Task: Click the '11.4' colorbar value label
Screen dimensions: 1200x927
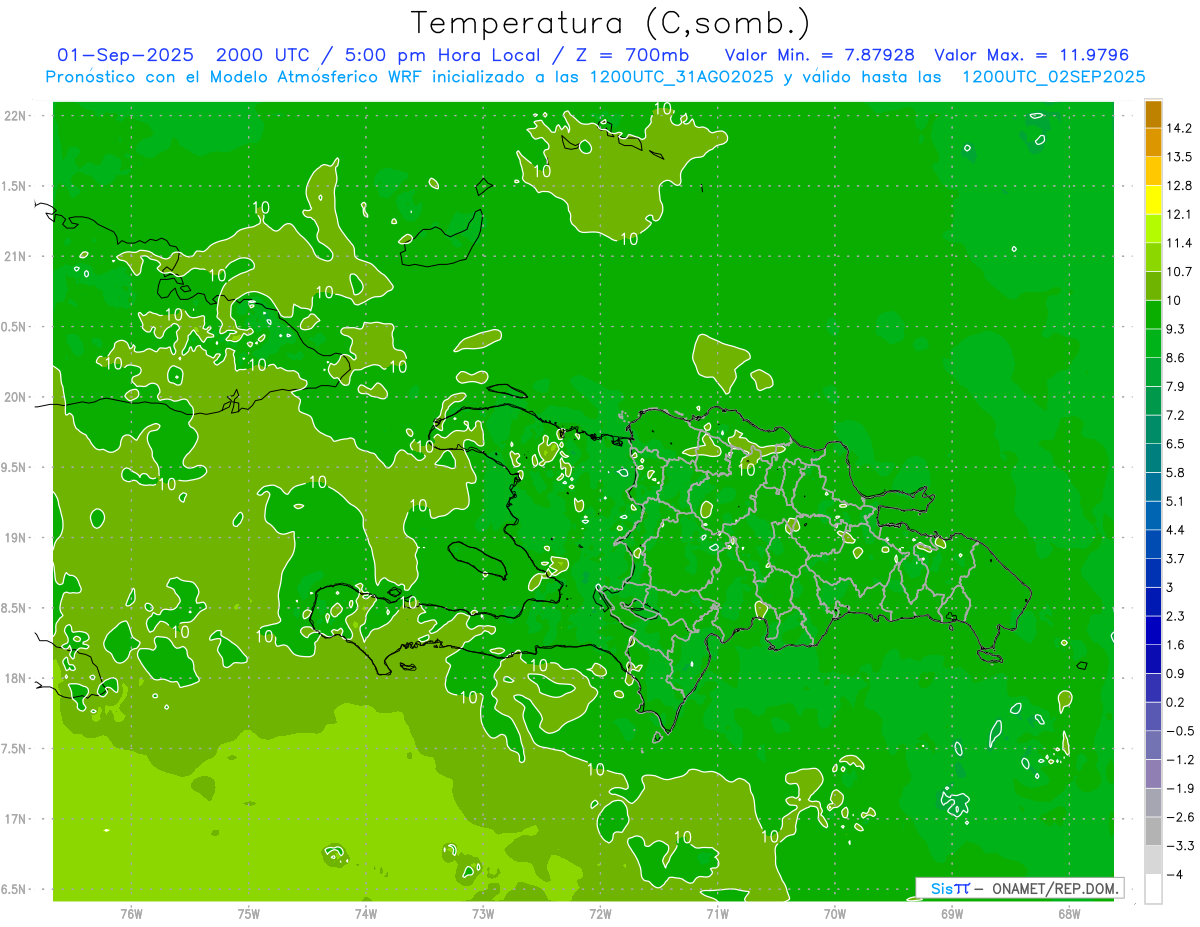Action: [1179, 243]
